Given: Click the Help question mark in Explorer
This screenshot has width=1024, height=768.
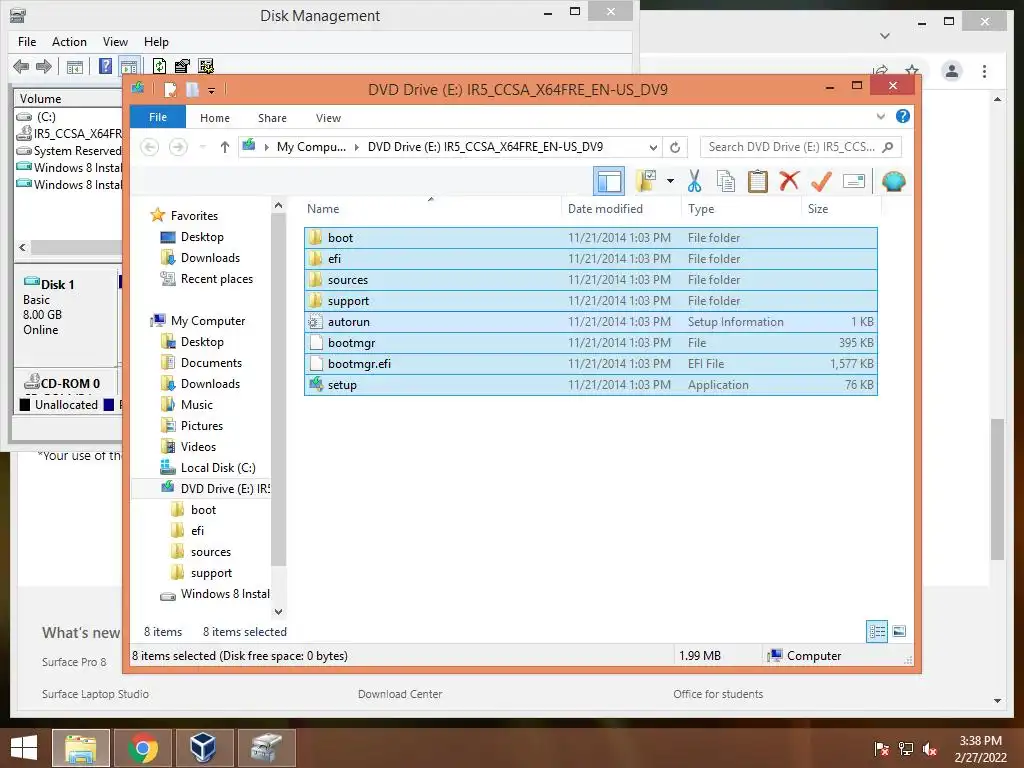Looking at the screenshot, I should [903, 116].
